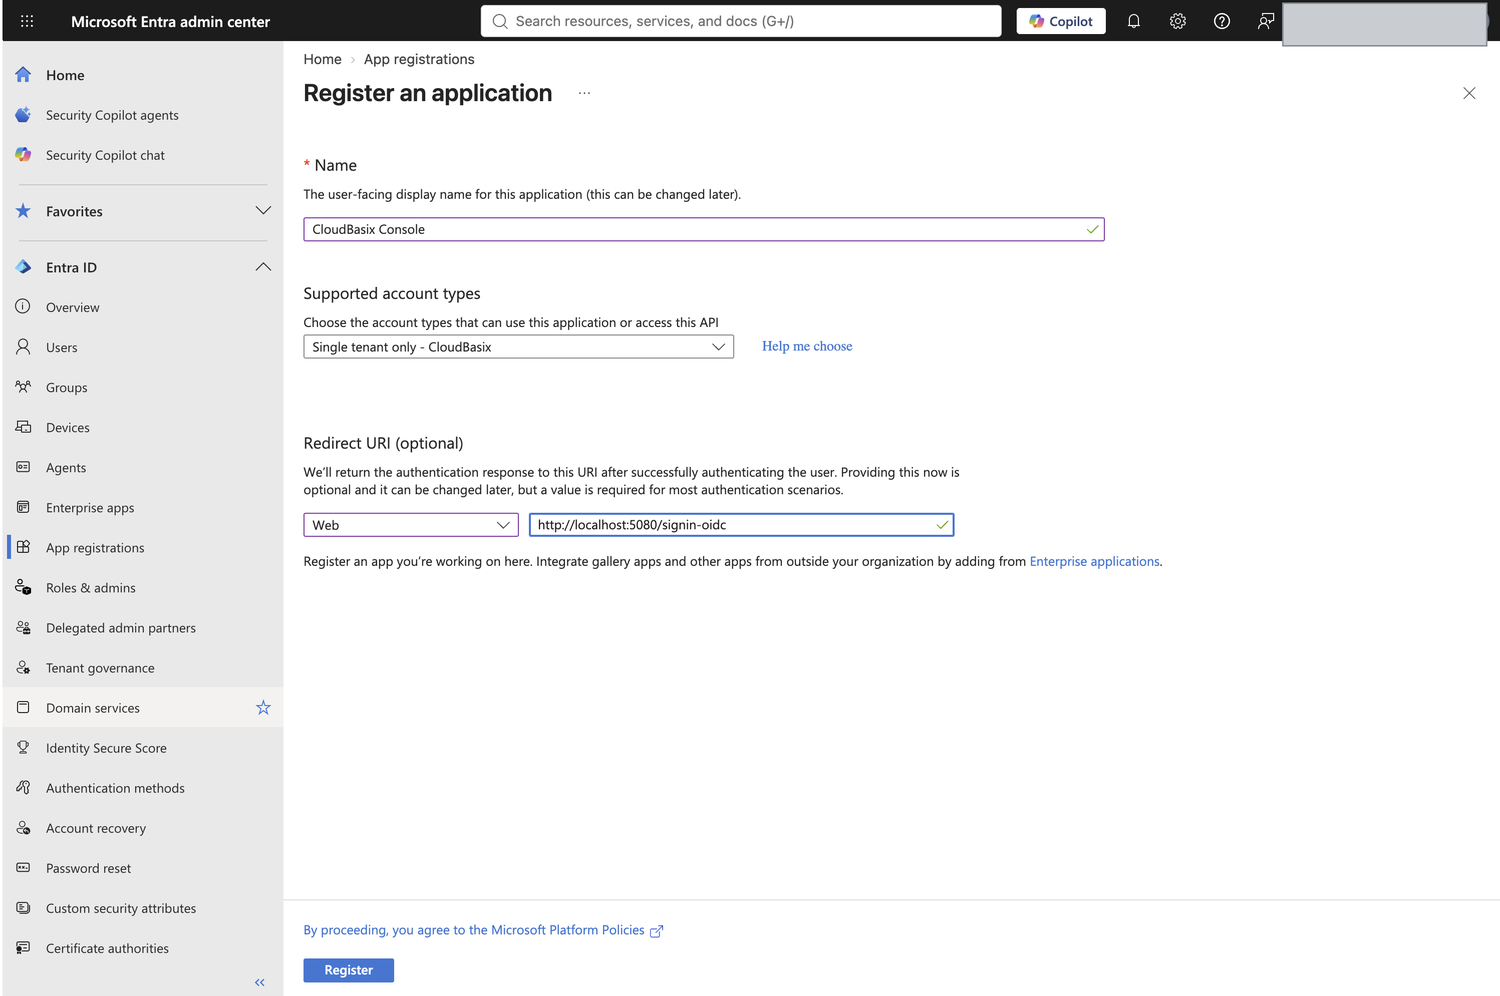This screenshot has height=996, width=1500.
Task: Click the search resources box
Action: [741, 21]
